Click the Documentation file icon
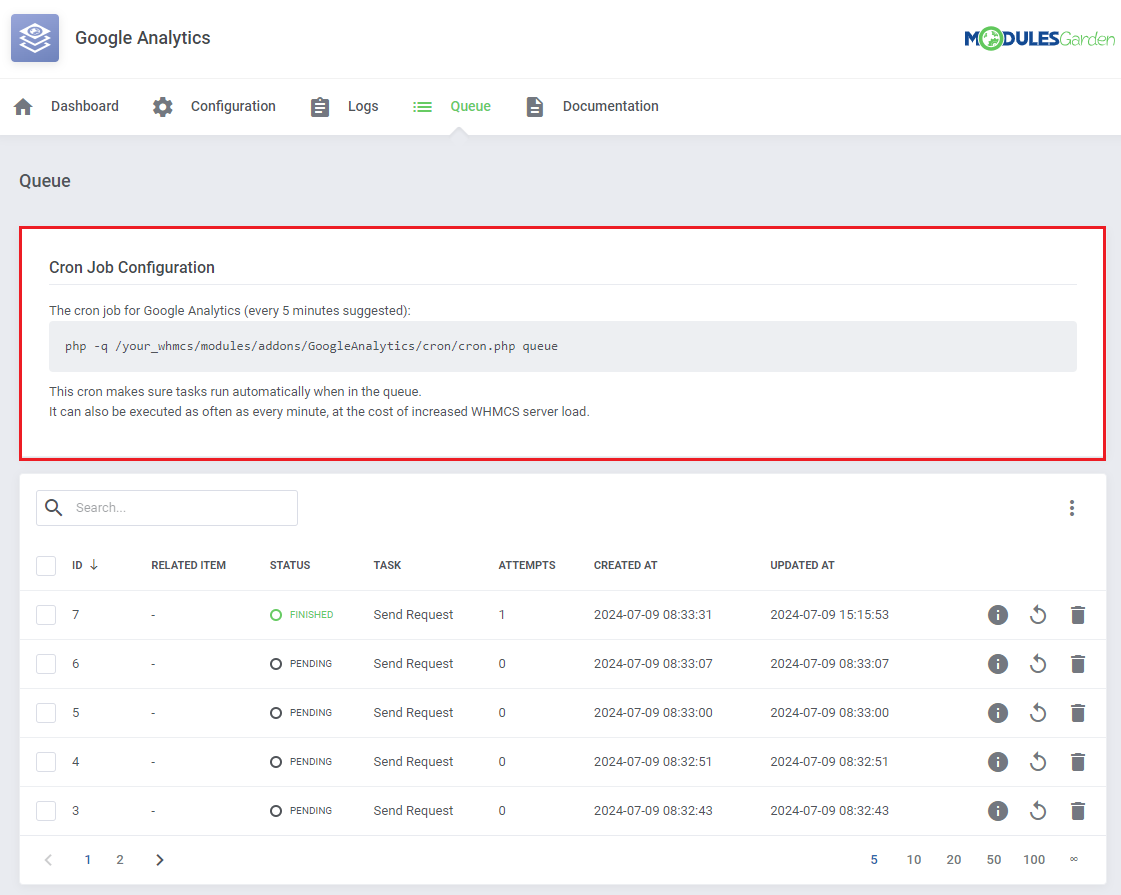The width and height of the screenshot is (1121, 895). tap(535, 107)
